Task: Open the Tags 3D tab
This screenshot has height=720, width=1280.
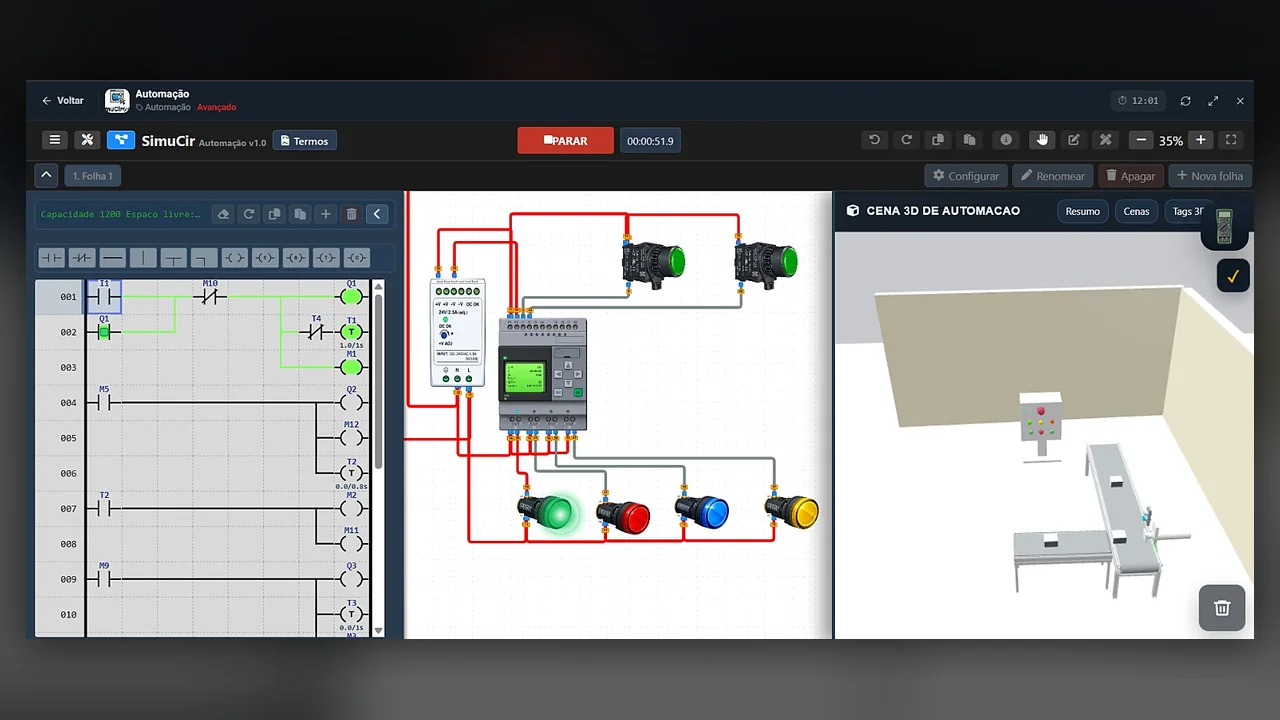Action: pyautogui.click(x=1187, y=211)
